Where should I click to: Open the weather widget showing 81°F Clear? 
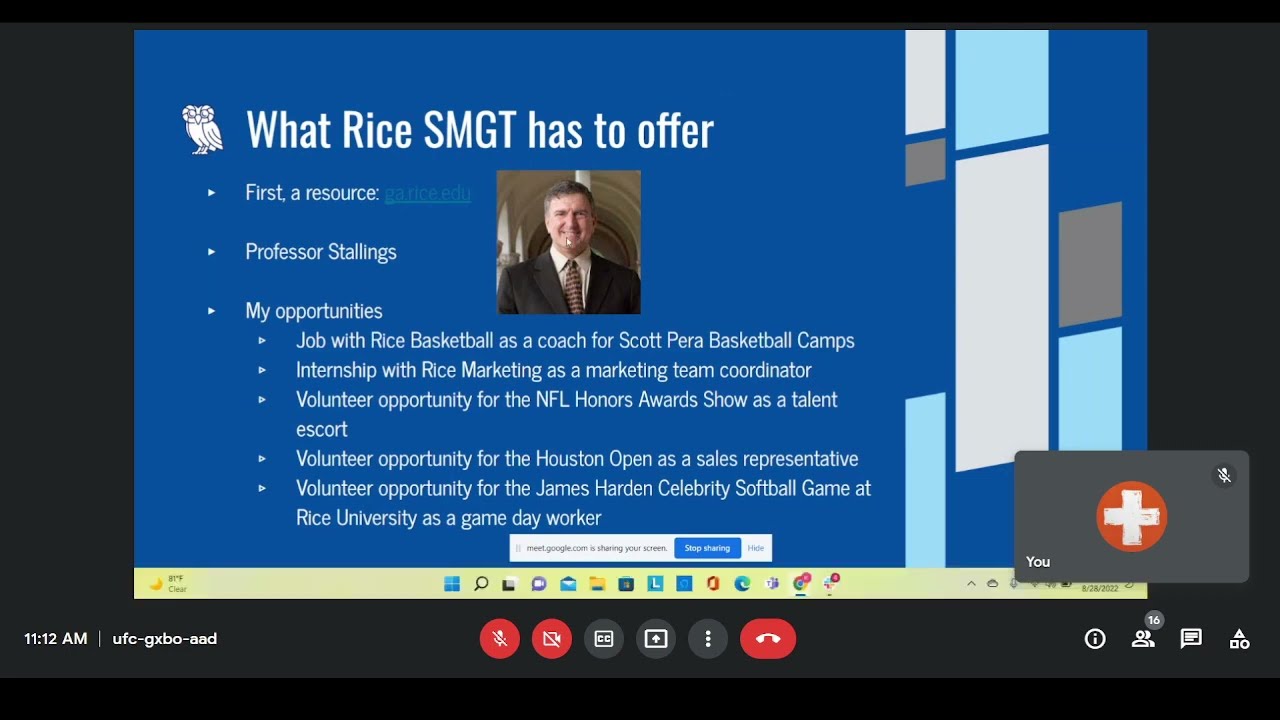coord(168,584)
